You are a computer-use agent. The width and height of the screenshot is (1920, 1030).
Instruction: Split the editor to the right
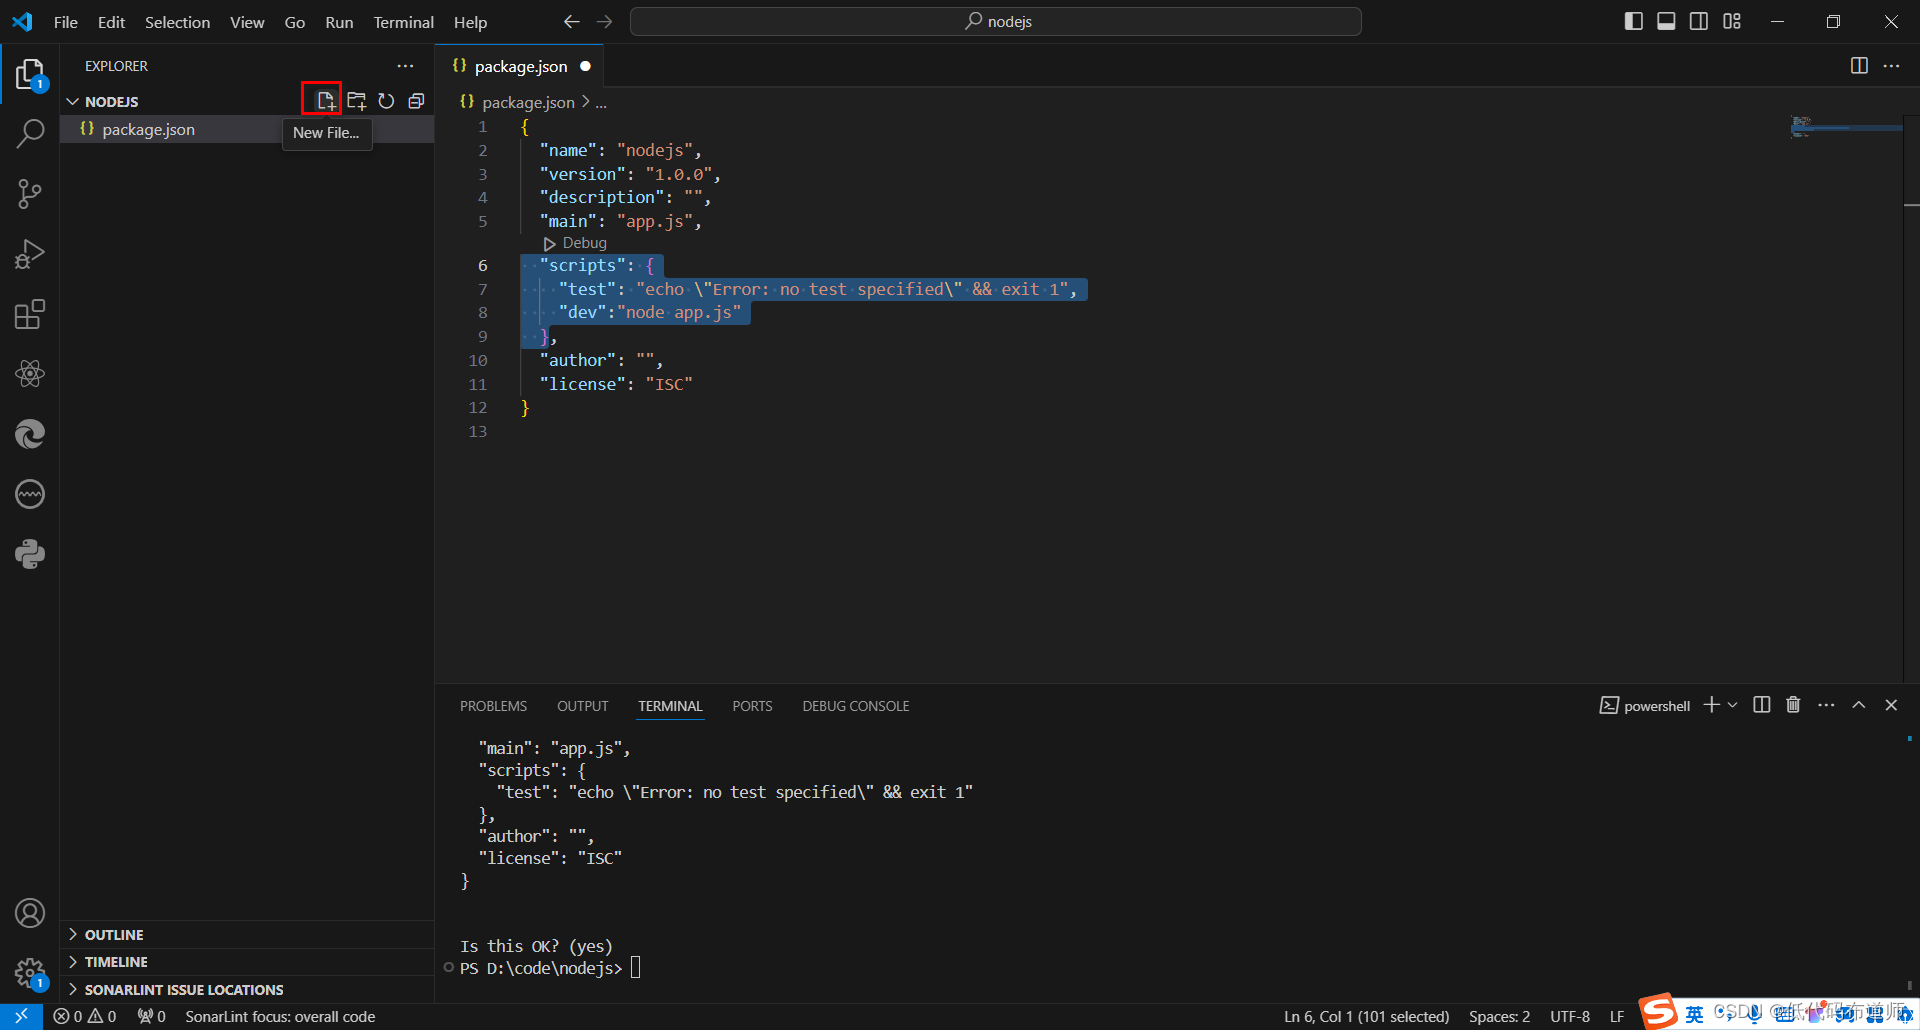[1859, 66]
